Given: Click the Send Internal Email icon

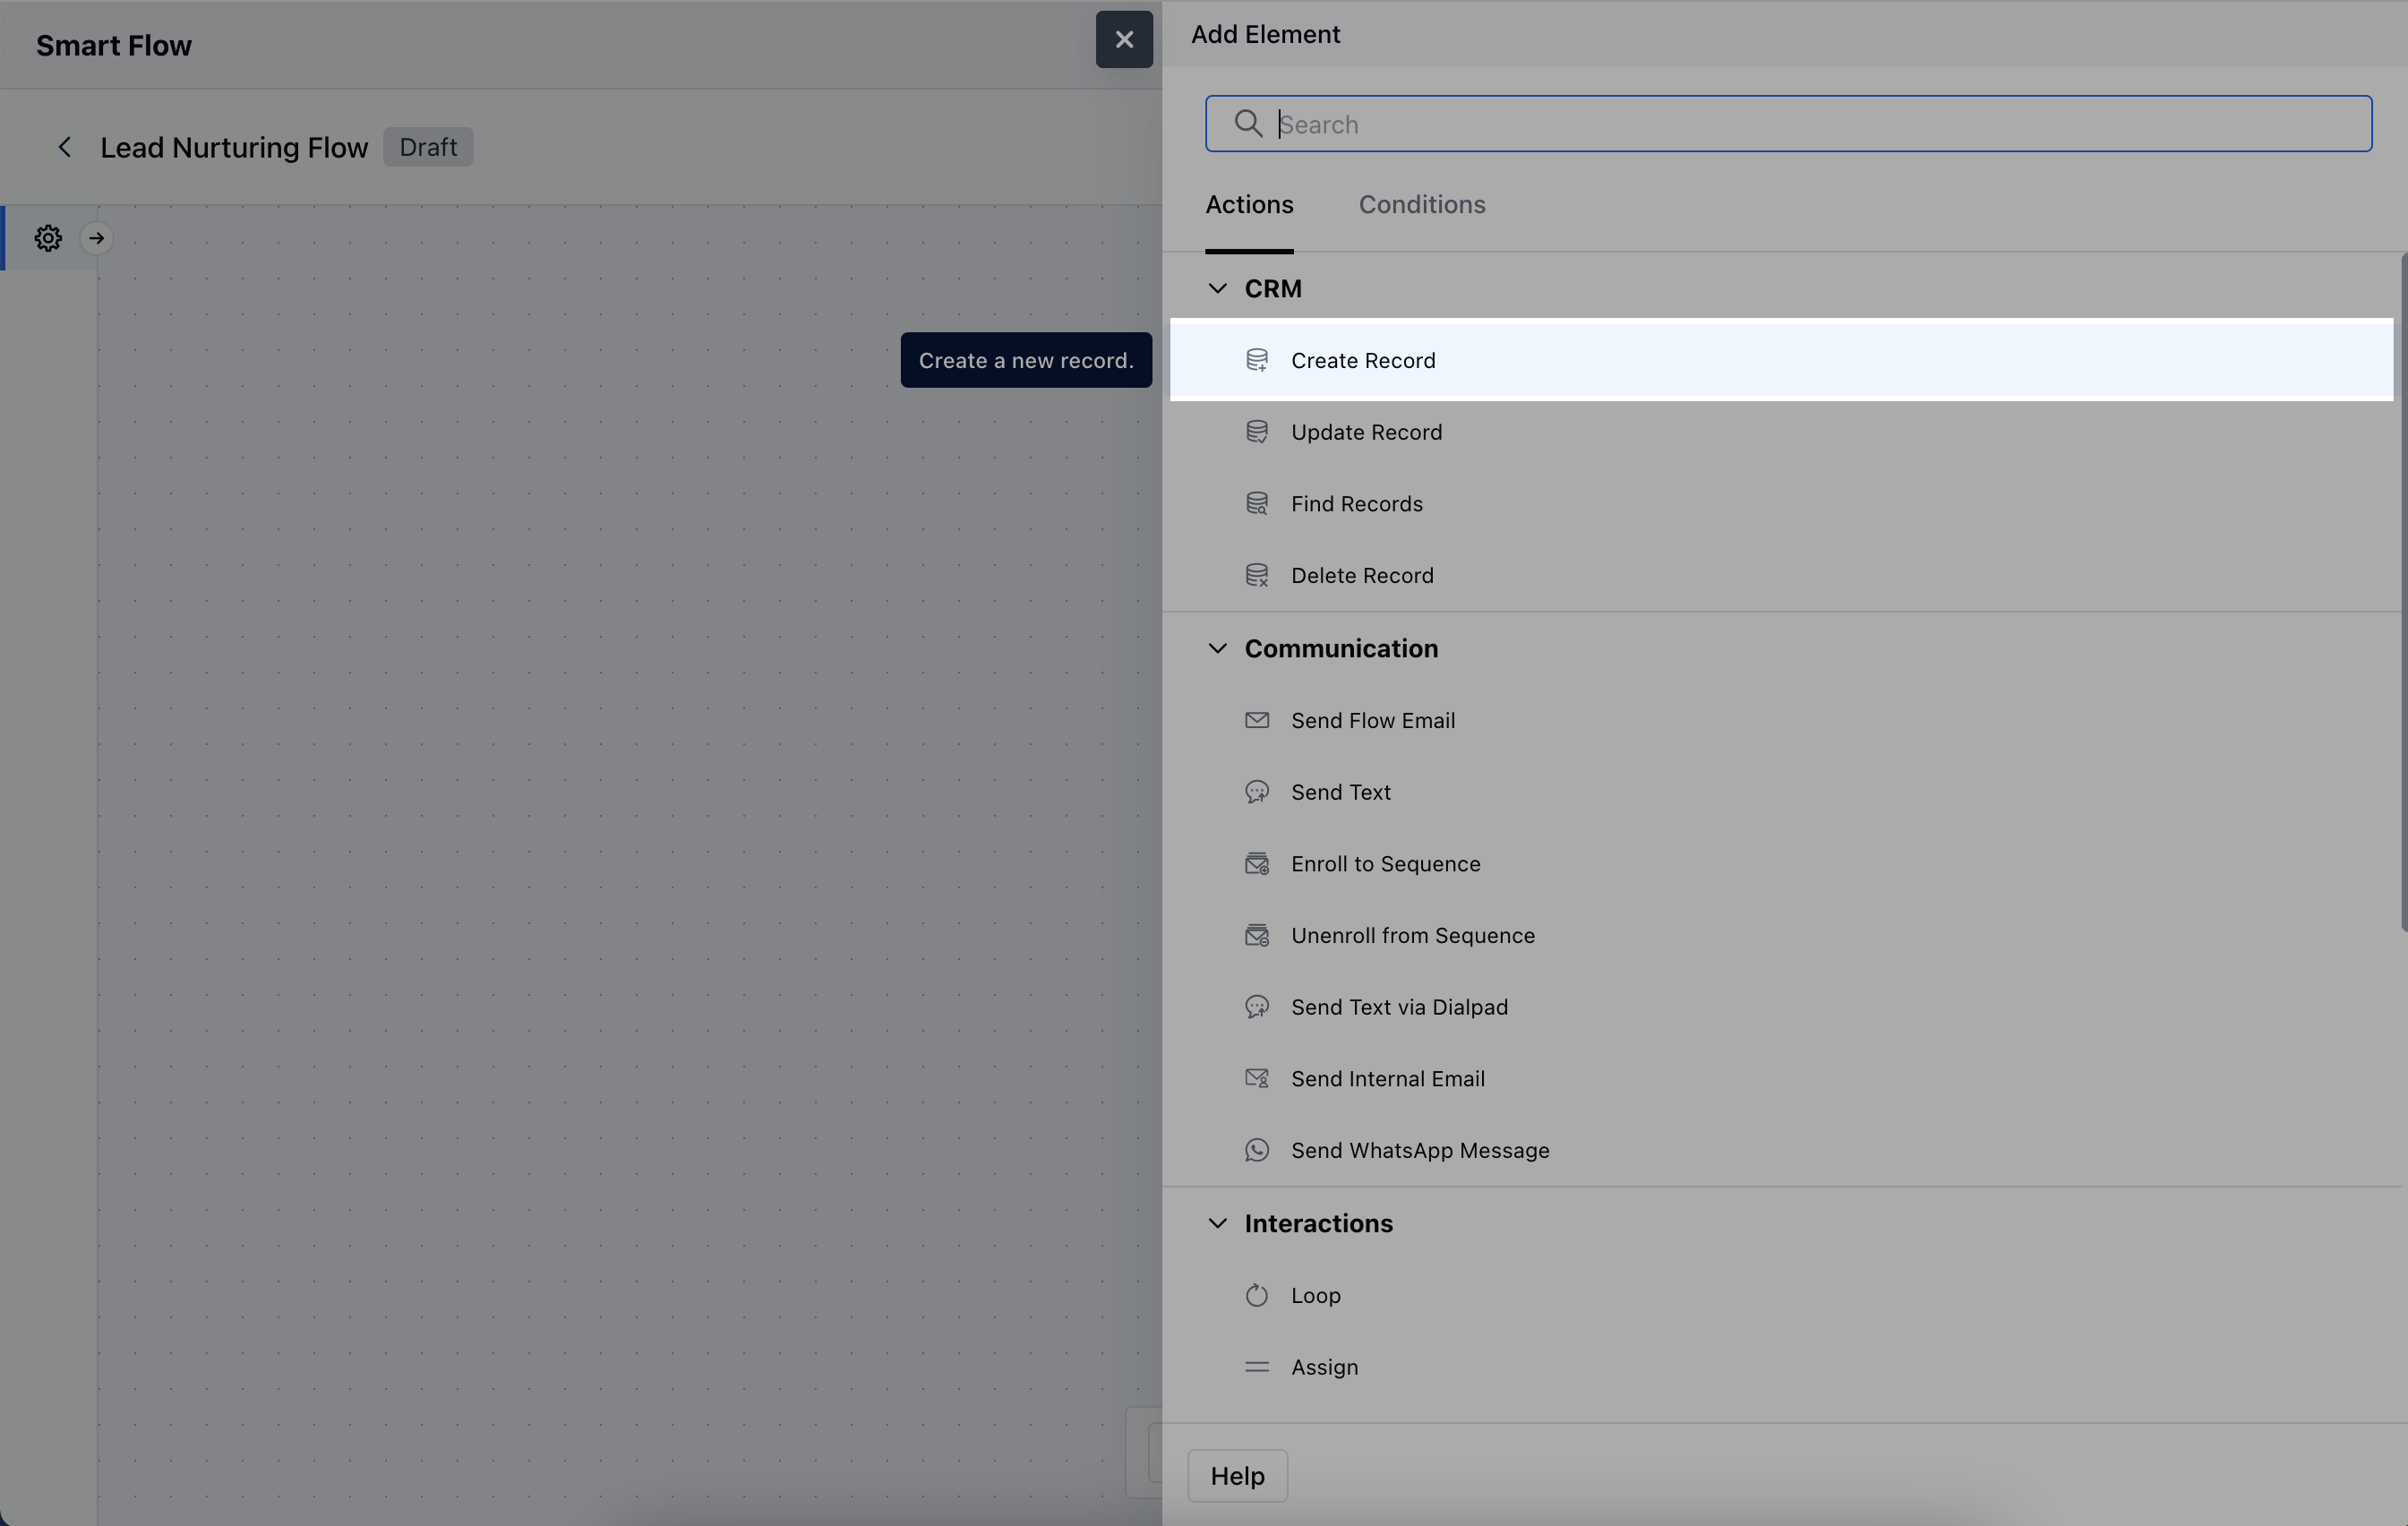Looking at the screenshot, I should click(x=1257, y=1078).
